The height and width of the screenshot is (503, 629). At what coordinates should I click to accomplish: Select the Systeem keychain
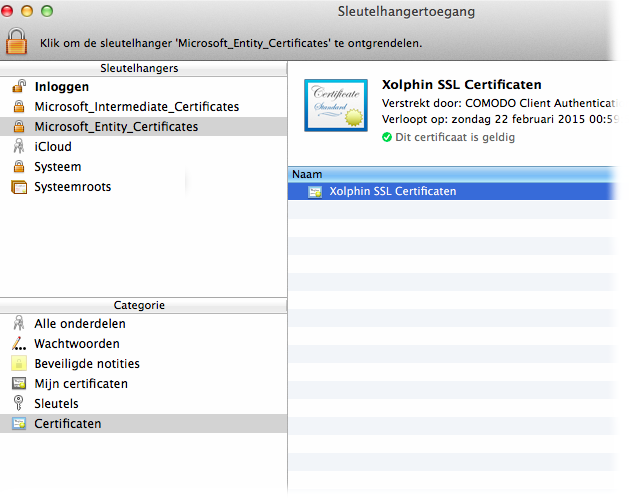pyautogui.click(x=143, y=167)
